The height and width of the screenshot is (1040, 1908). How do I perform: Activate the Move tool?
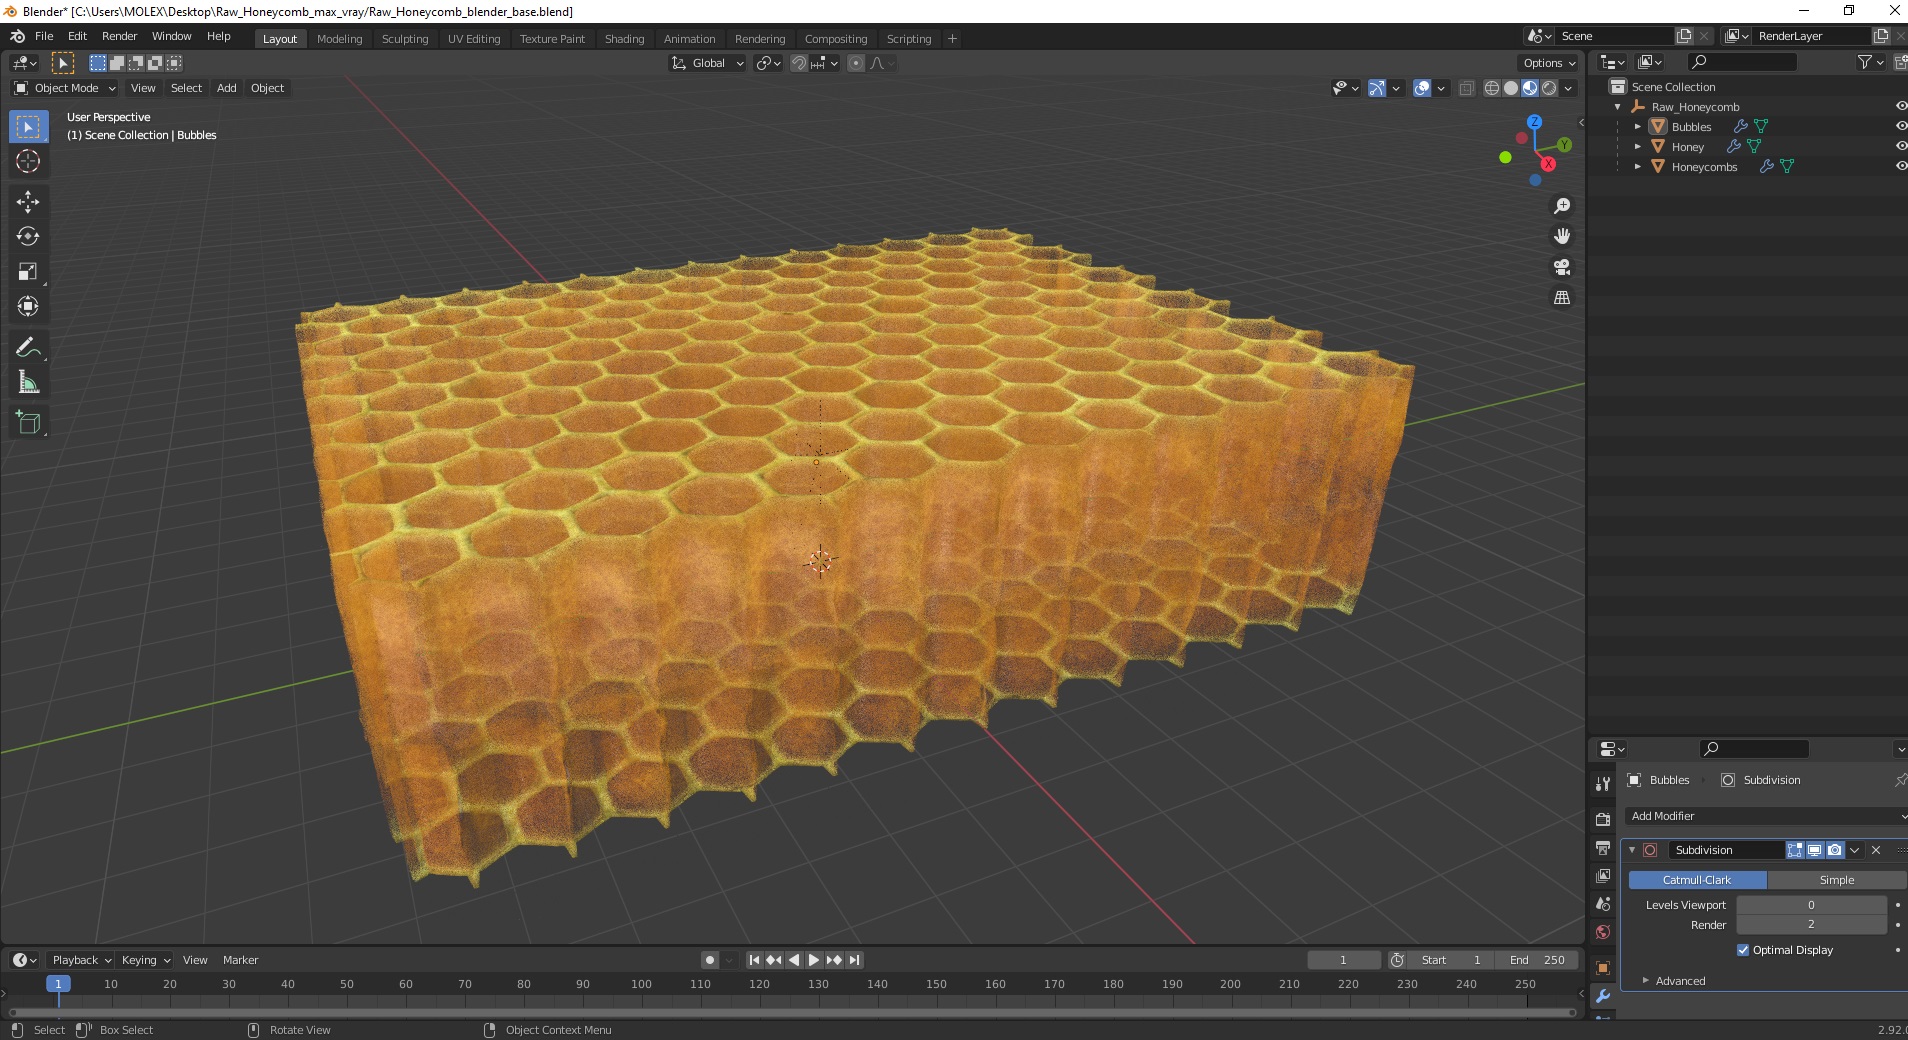tap(28, 202)
